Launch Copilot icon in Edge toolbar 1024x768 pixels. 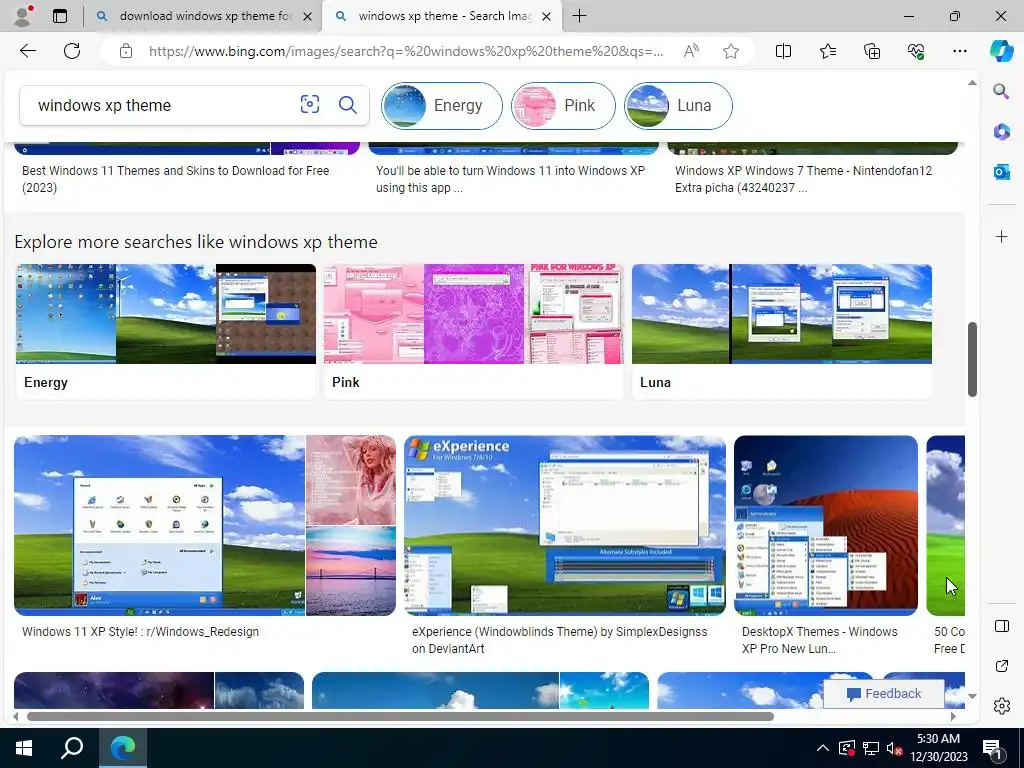pos(1001,51)
